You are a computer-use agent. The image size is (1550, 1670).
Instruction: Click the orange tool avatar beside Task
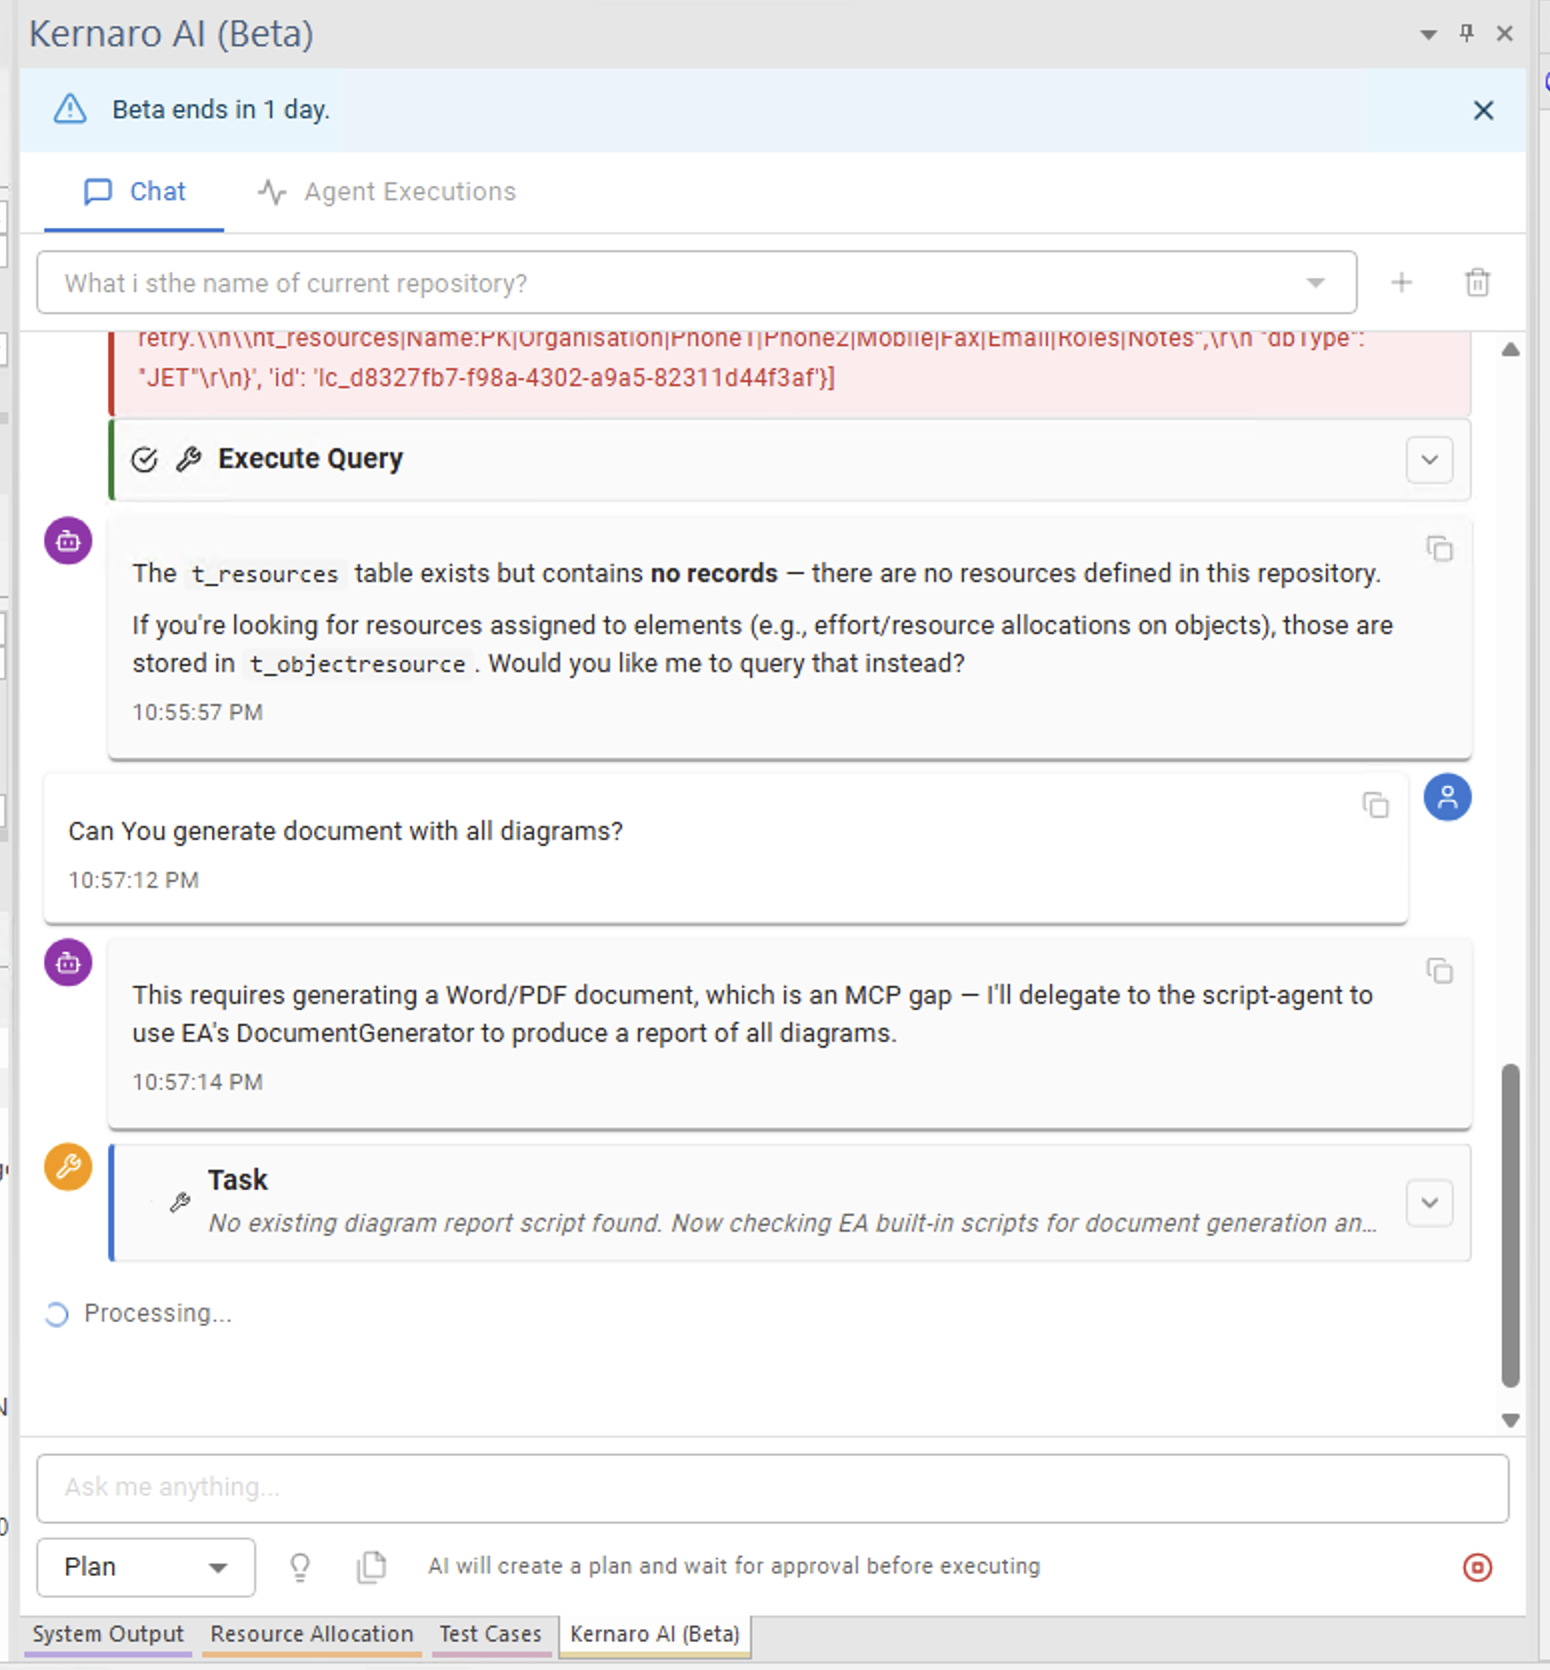tap(68, 1167)
